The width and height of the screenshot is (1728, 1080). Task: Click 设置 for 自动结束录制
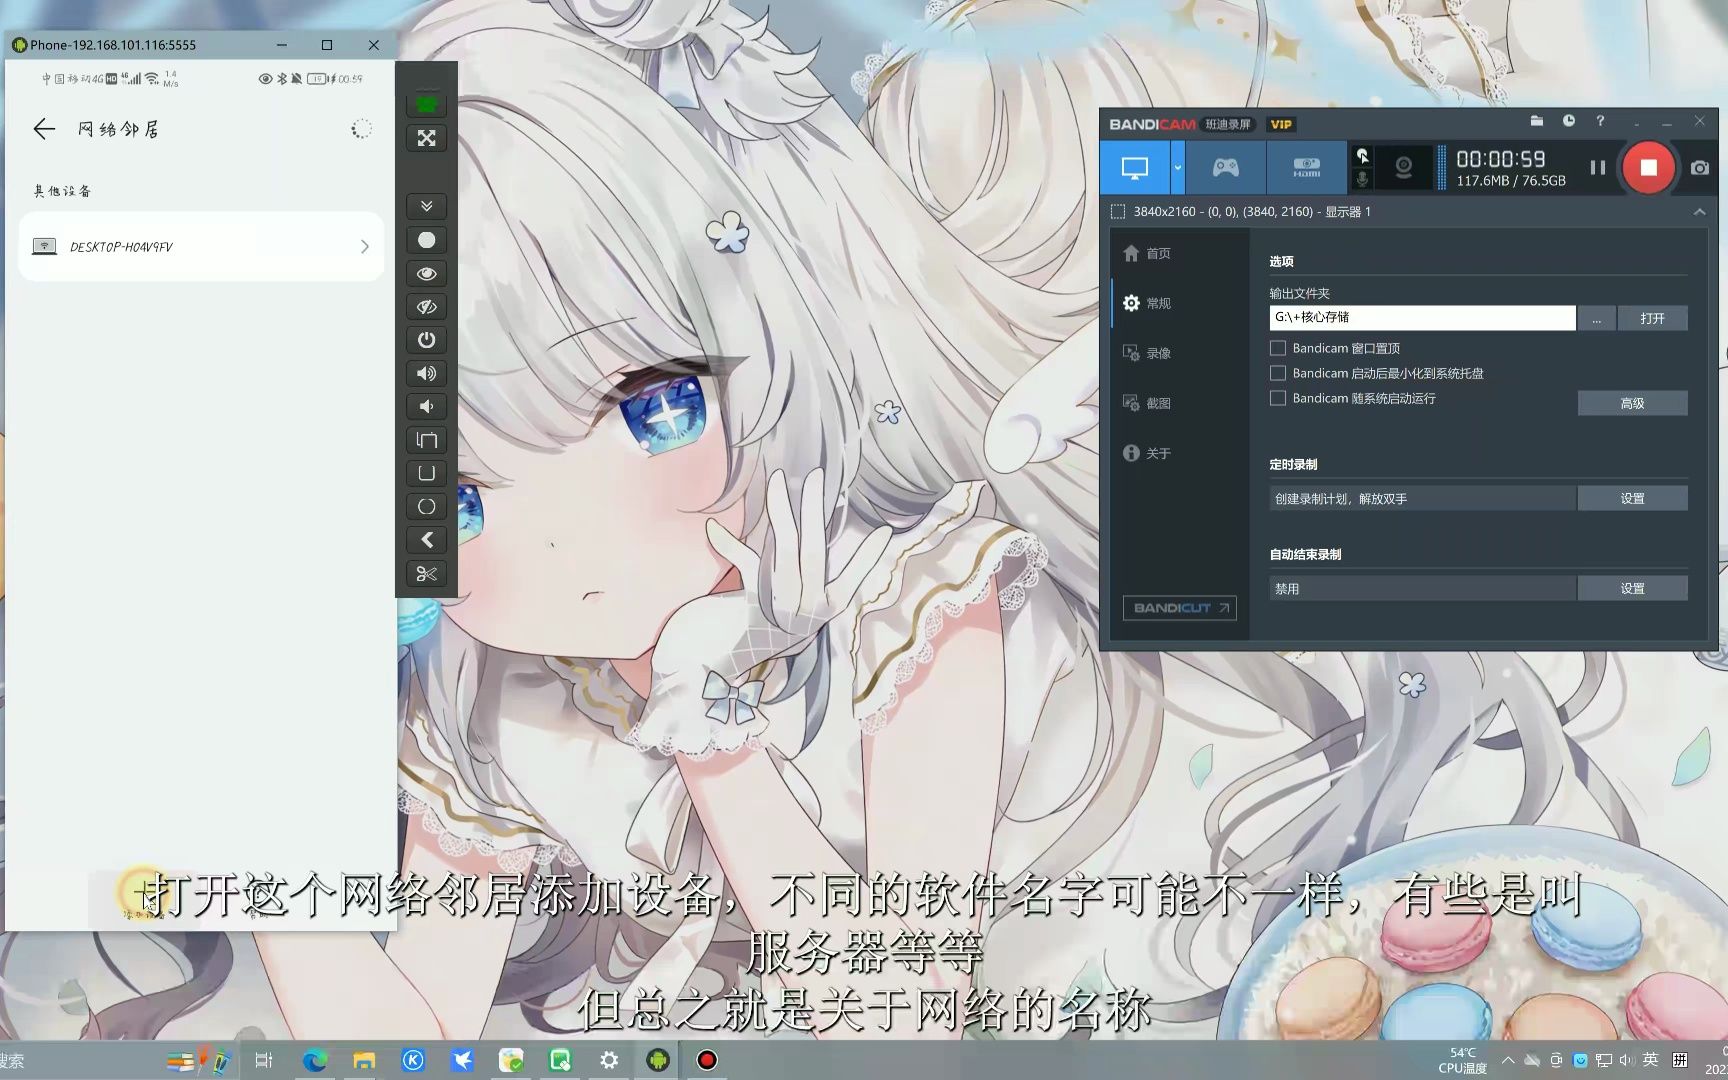tap(1632, 588)
